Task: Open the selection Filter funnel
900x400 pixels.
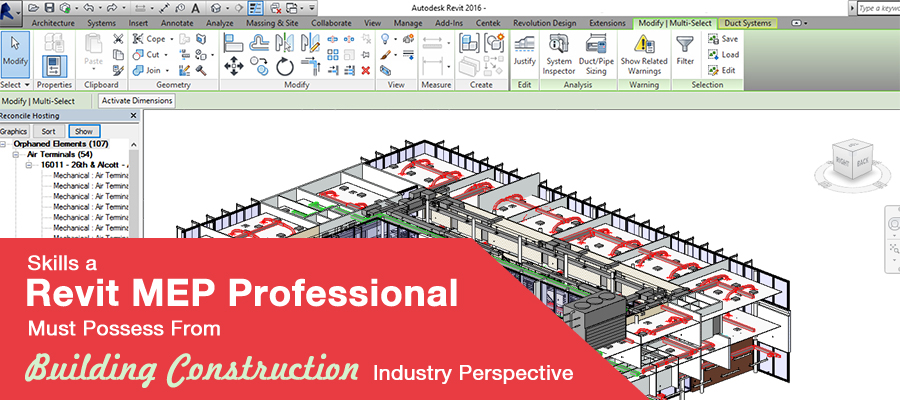Action: (685, 51)
